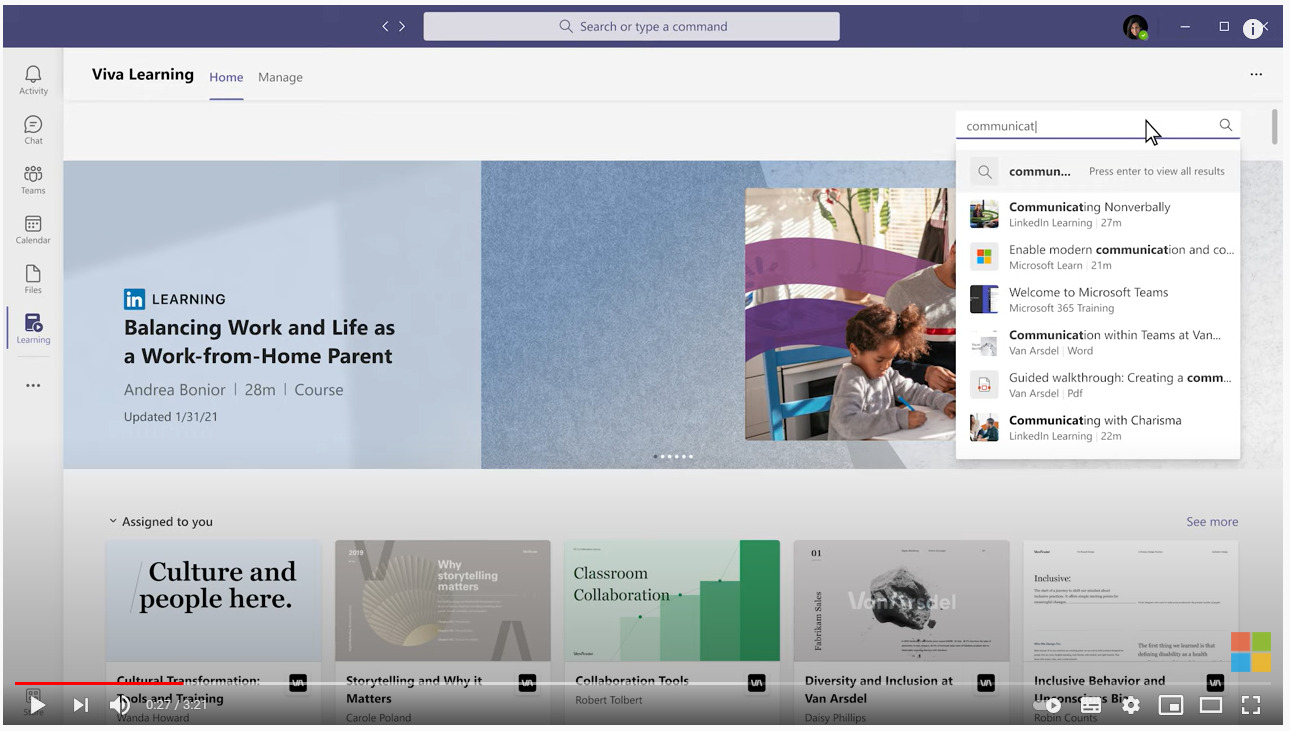1290x731 pixels.
Task: Click the Andrea Bonior author name
Action: (x=174, y=390)
